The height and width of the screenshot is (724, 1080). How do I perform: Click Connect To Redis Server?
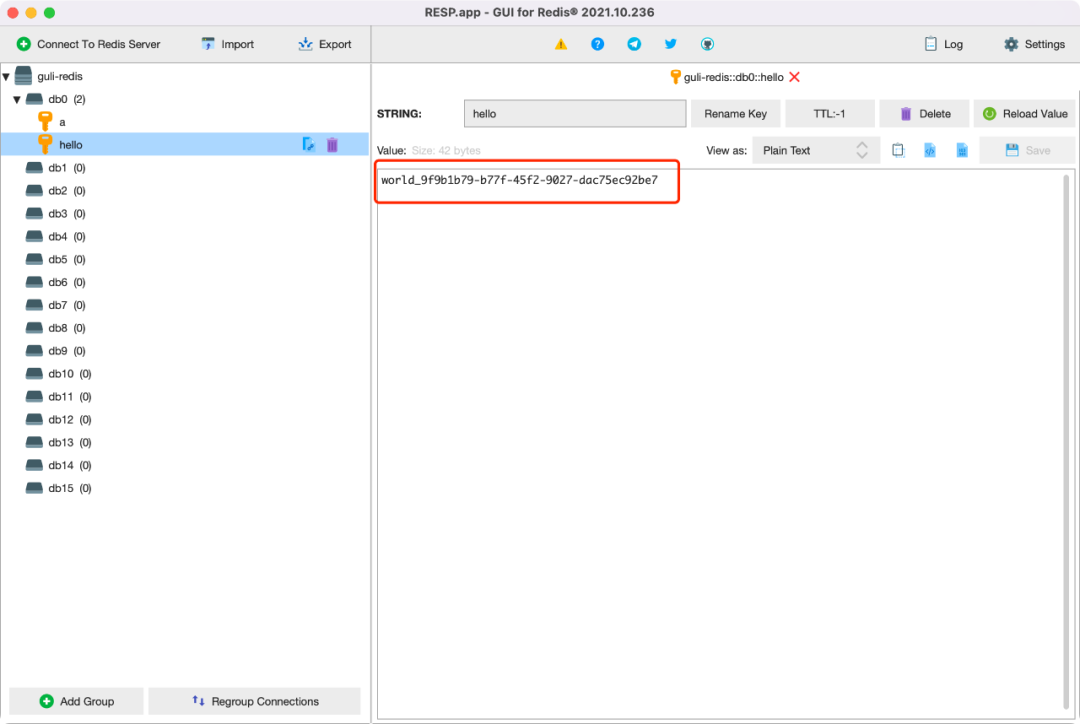click(88, 44)
